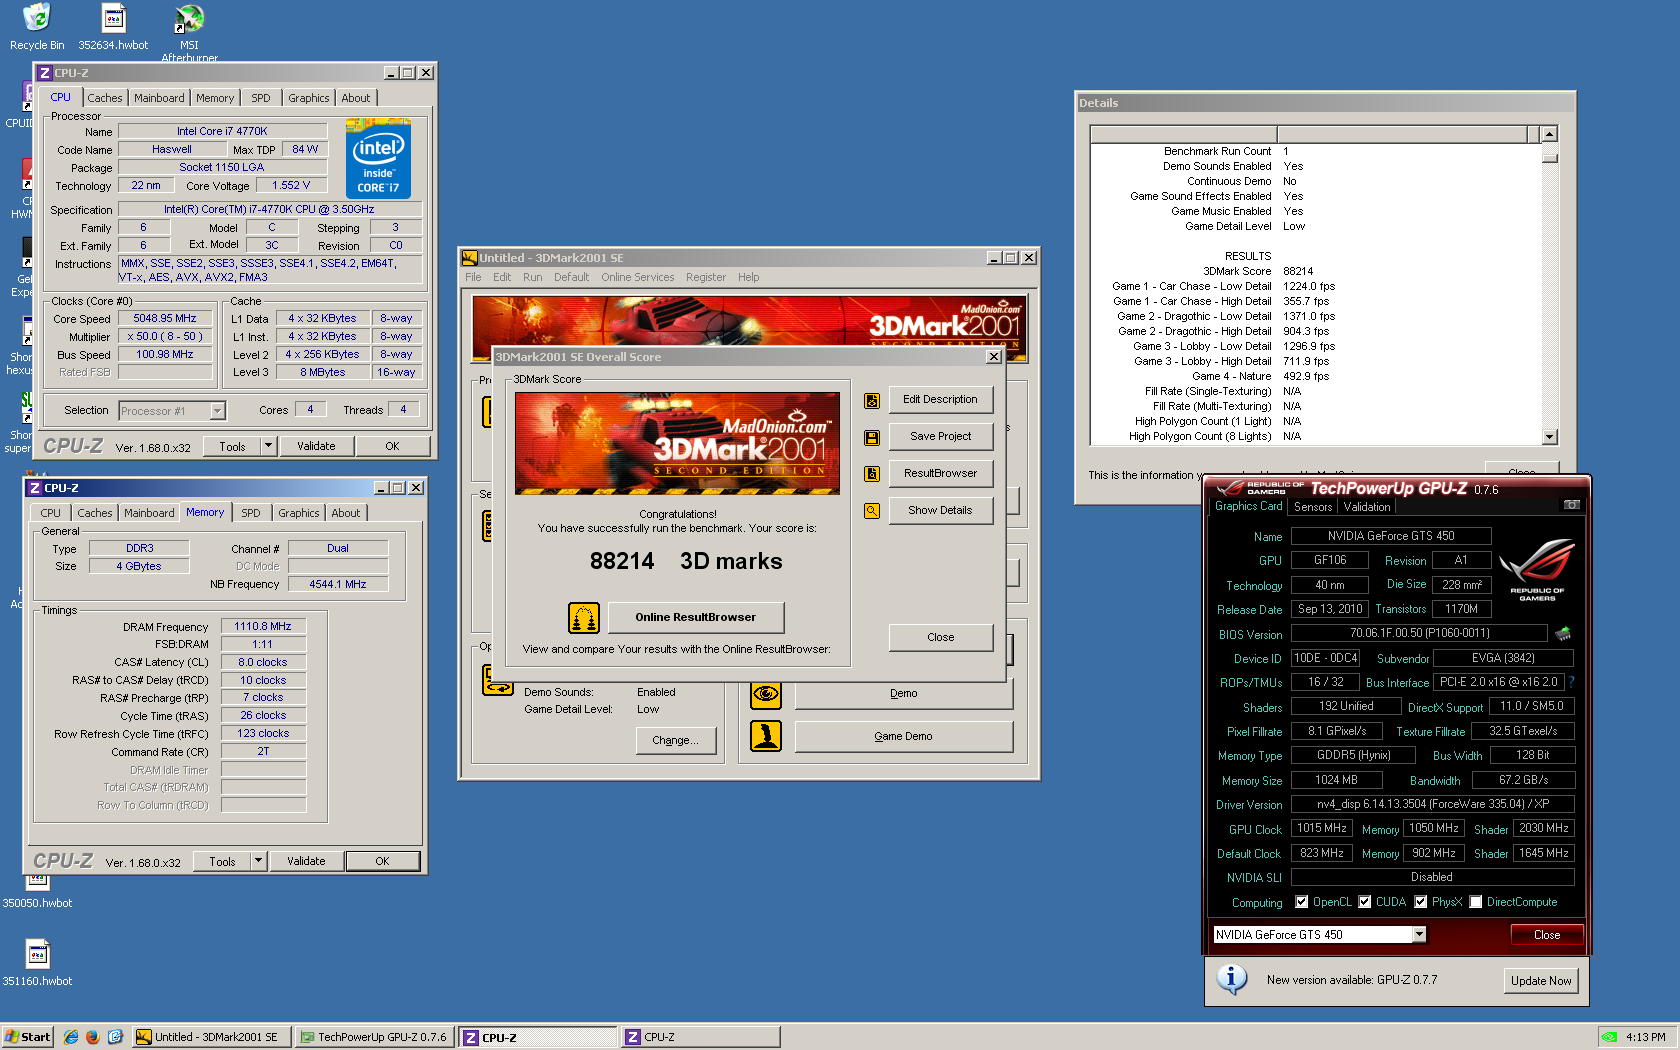
Task: Open the Mainboard tab in the CPU-Z processor window
Action: click(159, 98)
